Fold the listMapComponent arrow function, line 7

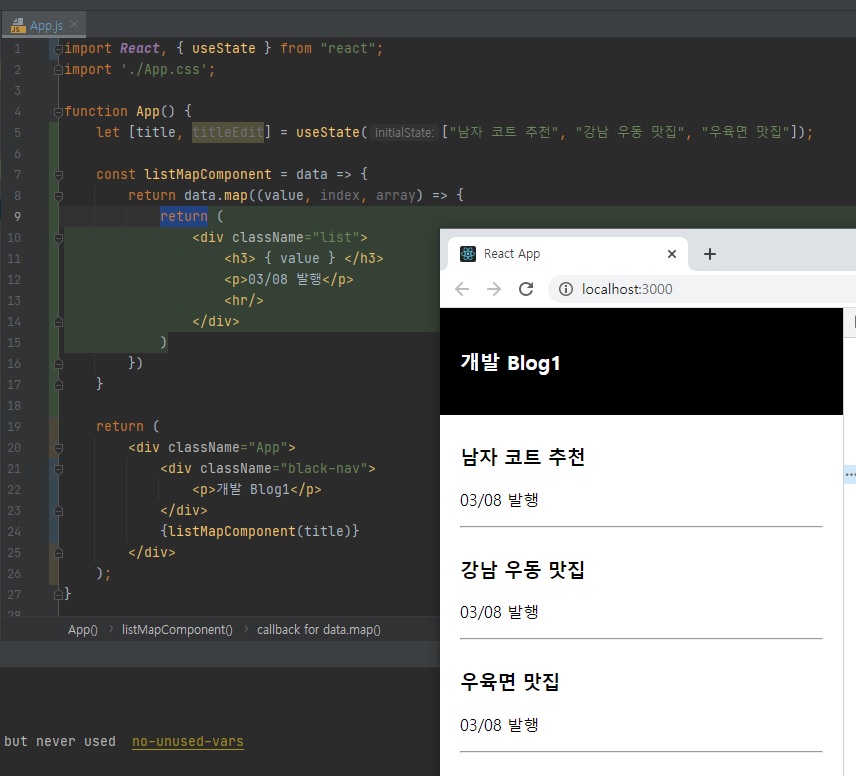pyautogui.click(x=58, y=175)
